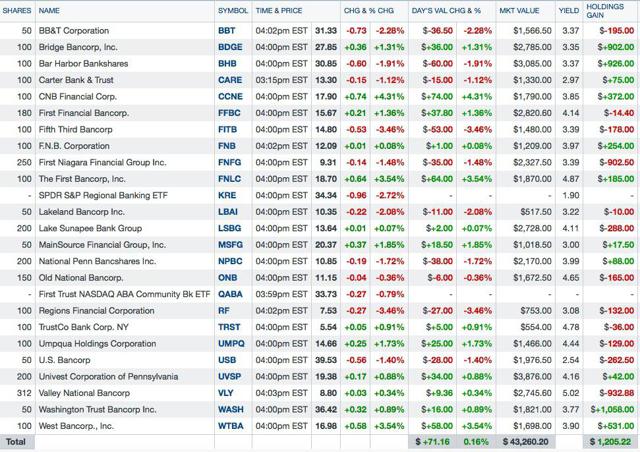This screenshot has height=452, width=640.
Task: Click the Total row label
Action: (x=16, y=442)
